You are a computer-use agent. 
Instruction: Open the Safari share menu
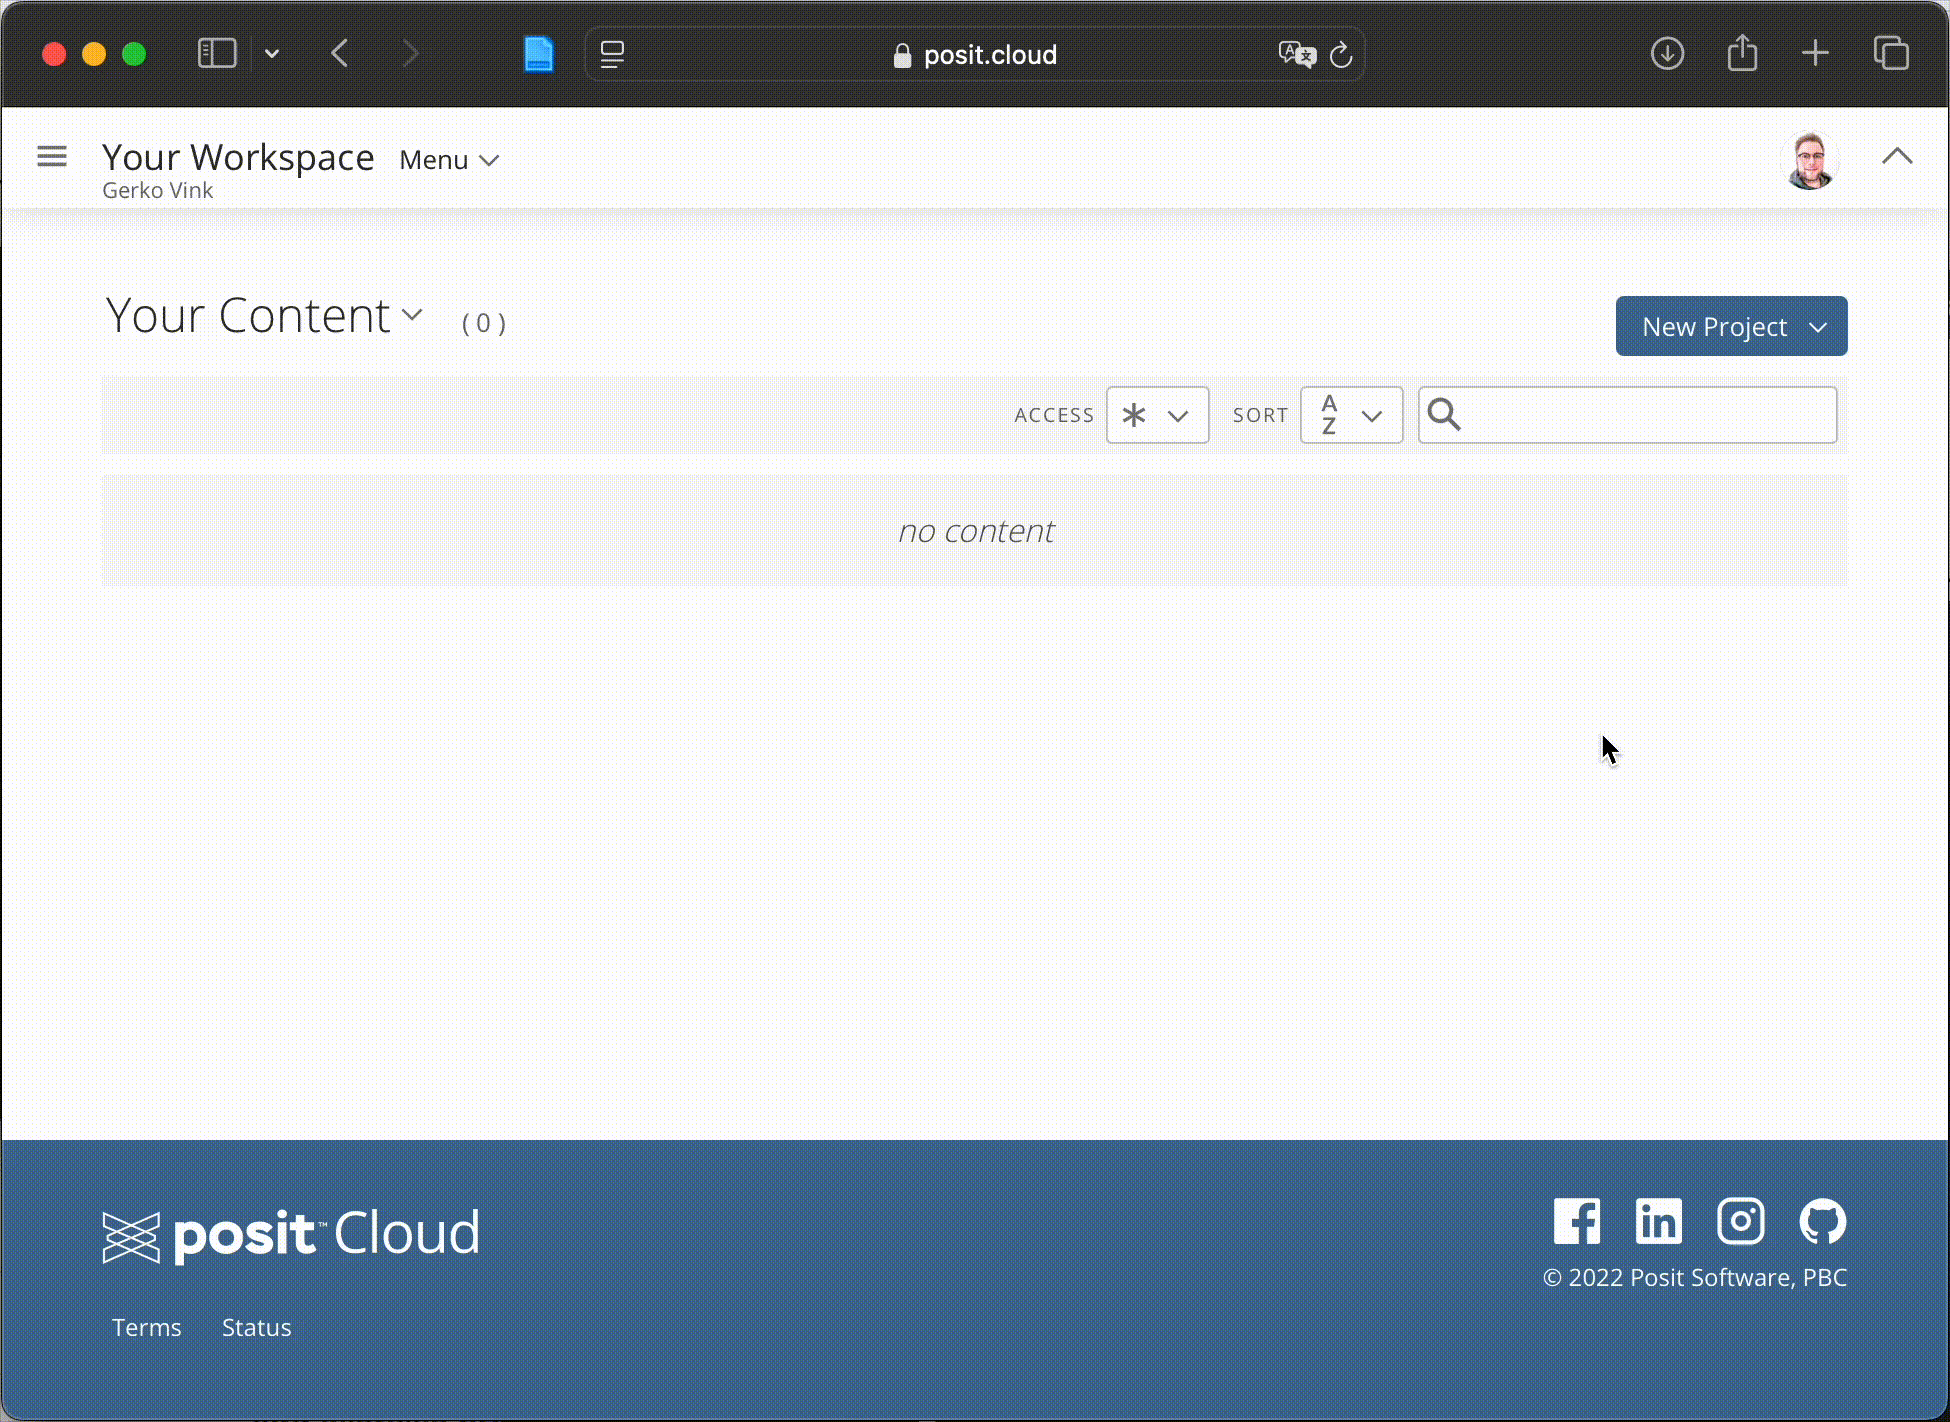coord(1743,52)
